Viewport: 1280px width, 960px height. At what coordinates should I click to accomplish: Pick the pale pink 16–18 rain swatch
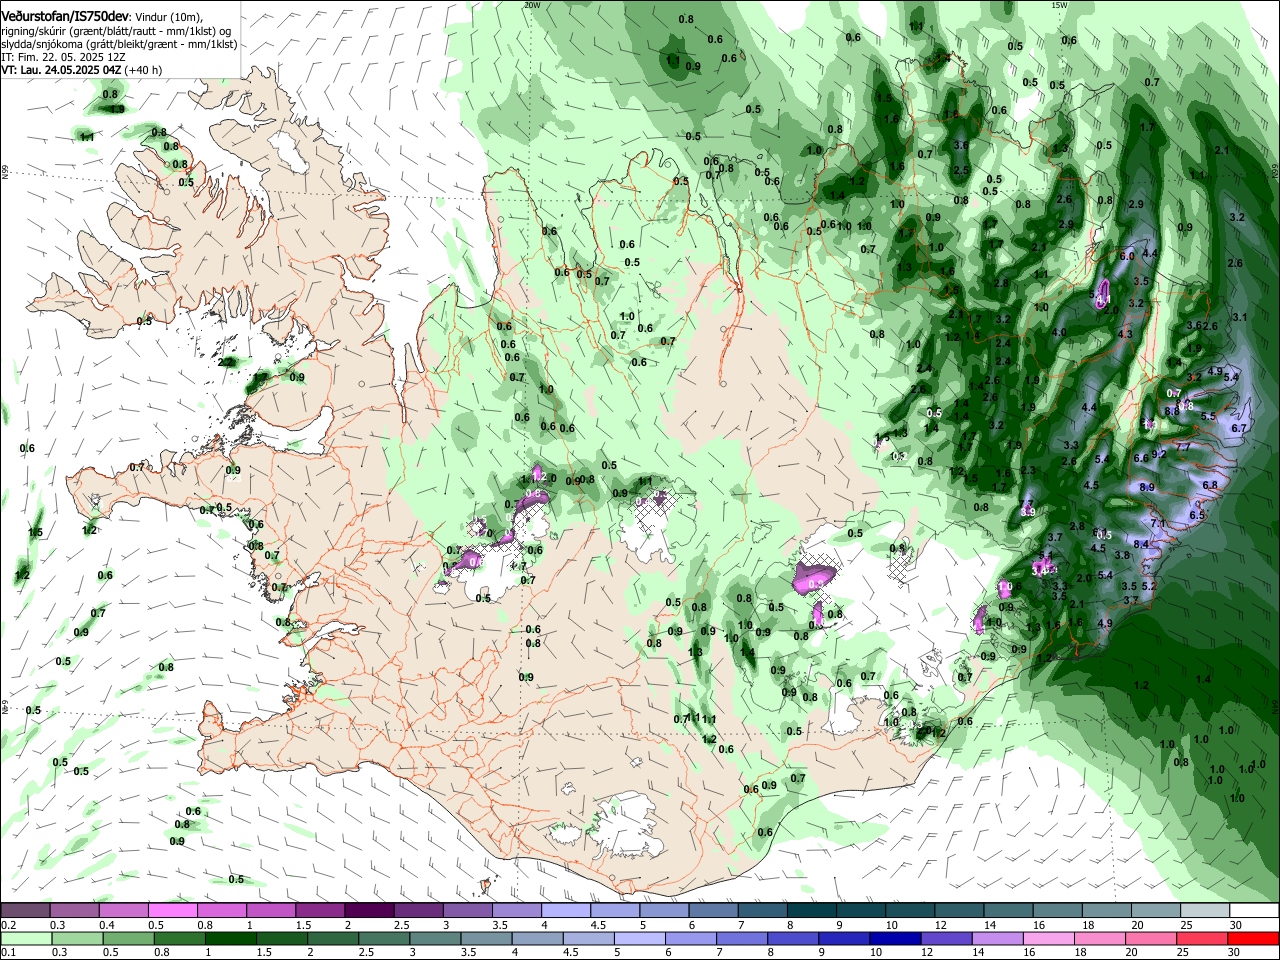click(x=1049, y=938)
